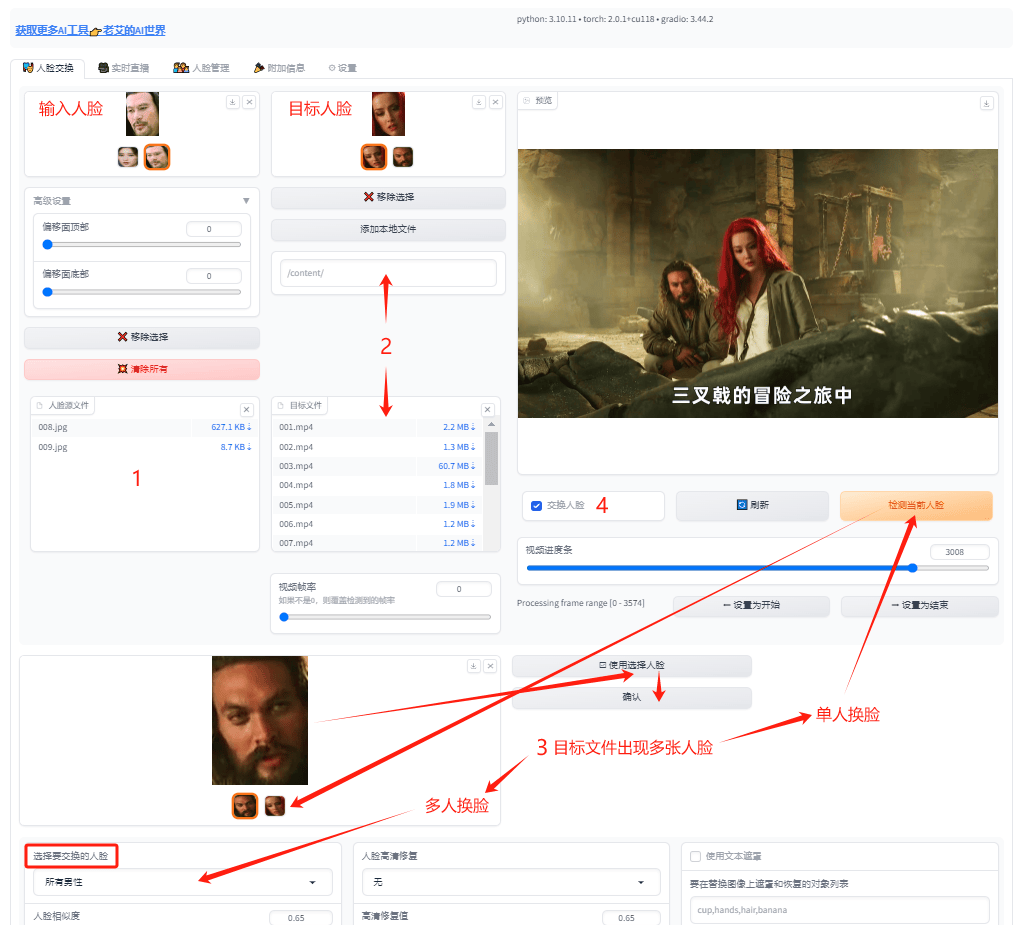Download file 003.mp4 via its size link
1024x925 pixels.
[x=457, y=466]
